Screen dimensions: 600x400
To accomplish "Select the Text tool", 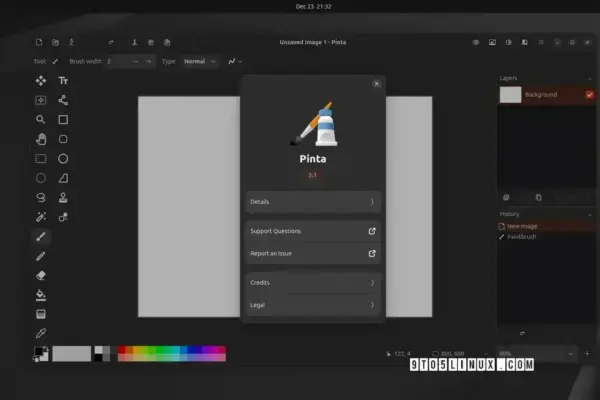I will coord(63,81).
